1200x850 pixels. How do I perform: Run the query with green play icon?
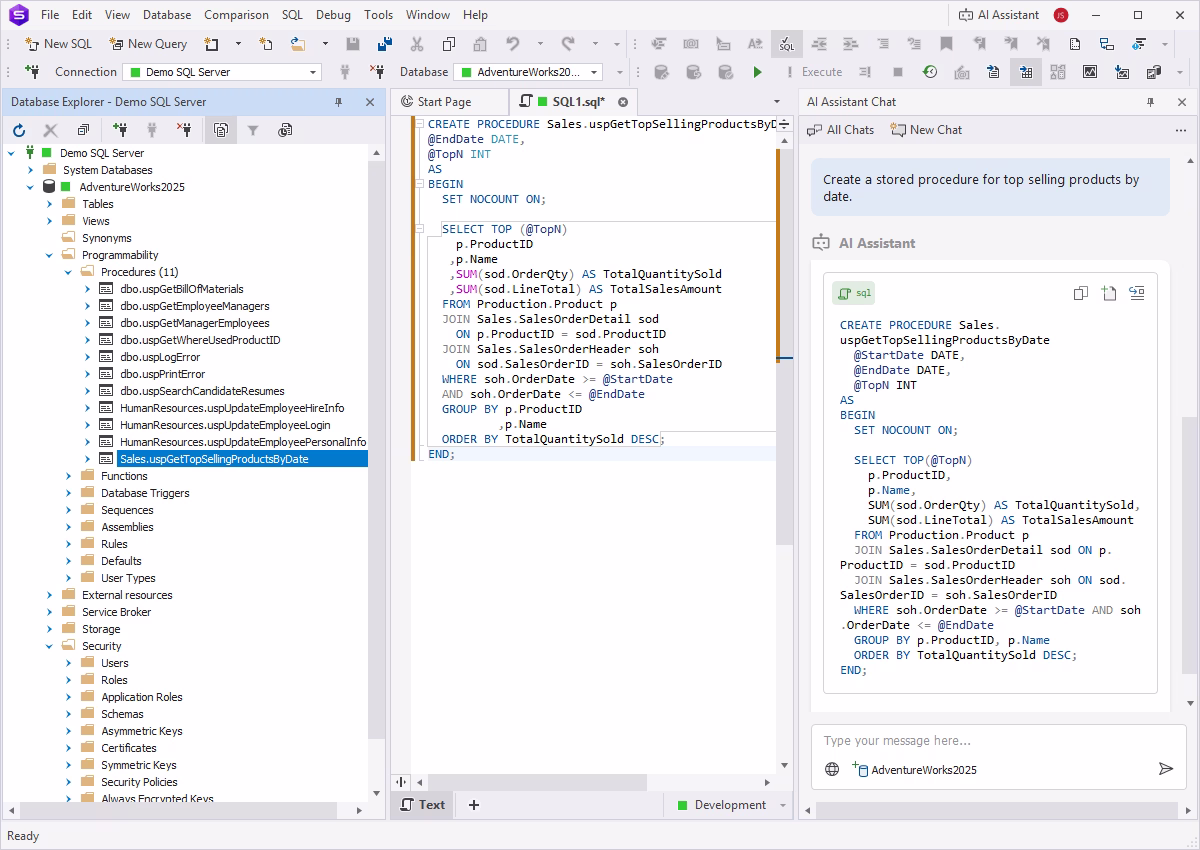pos(757,72)
